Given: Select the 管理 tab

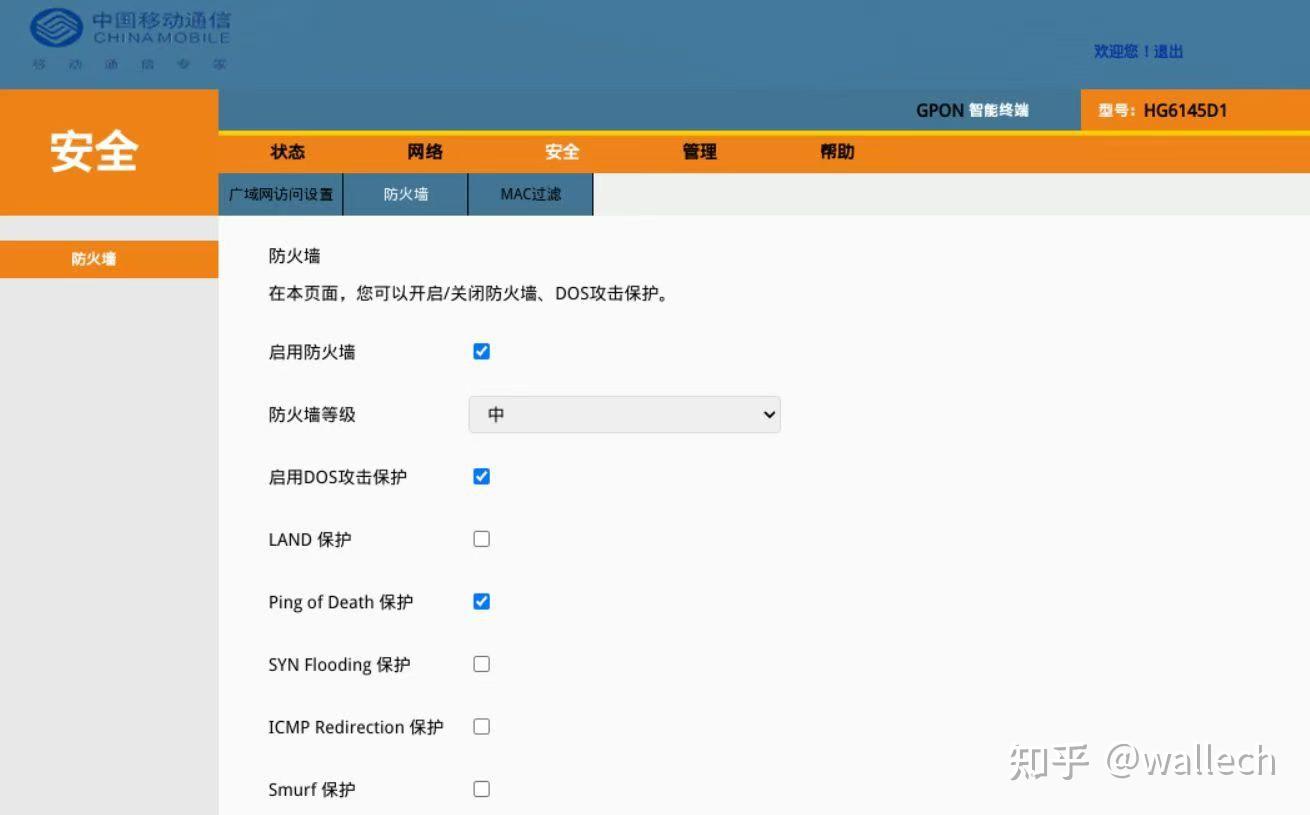Looking at the screenshot, I should [698, 152].
